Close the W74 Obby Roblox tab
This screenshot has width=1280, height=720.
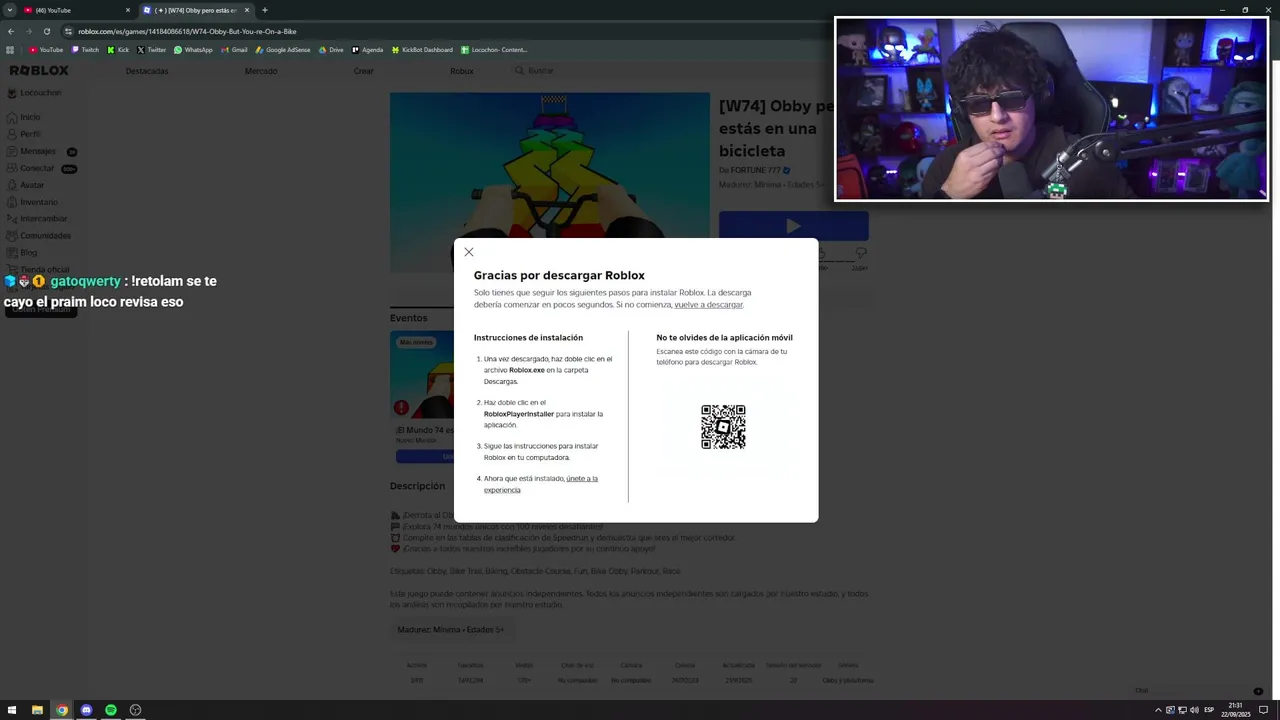pos(247,10)
